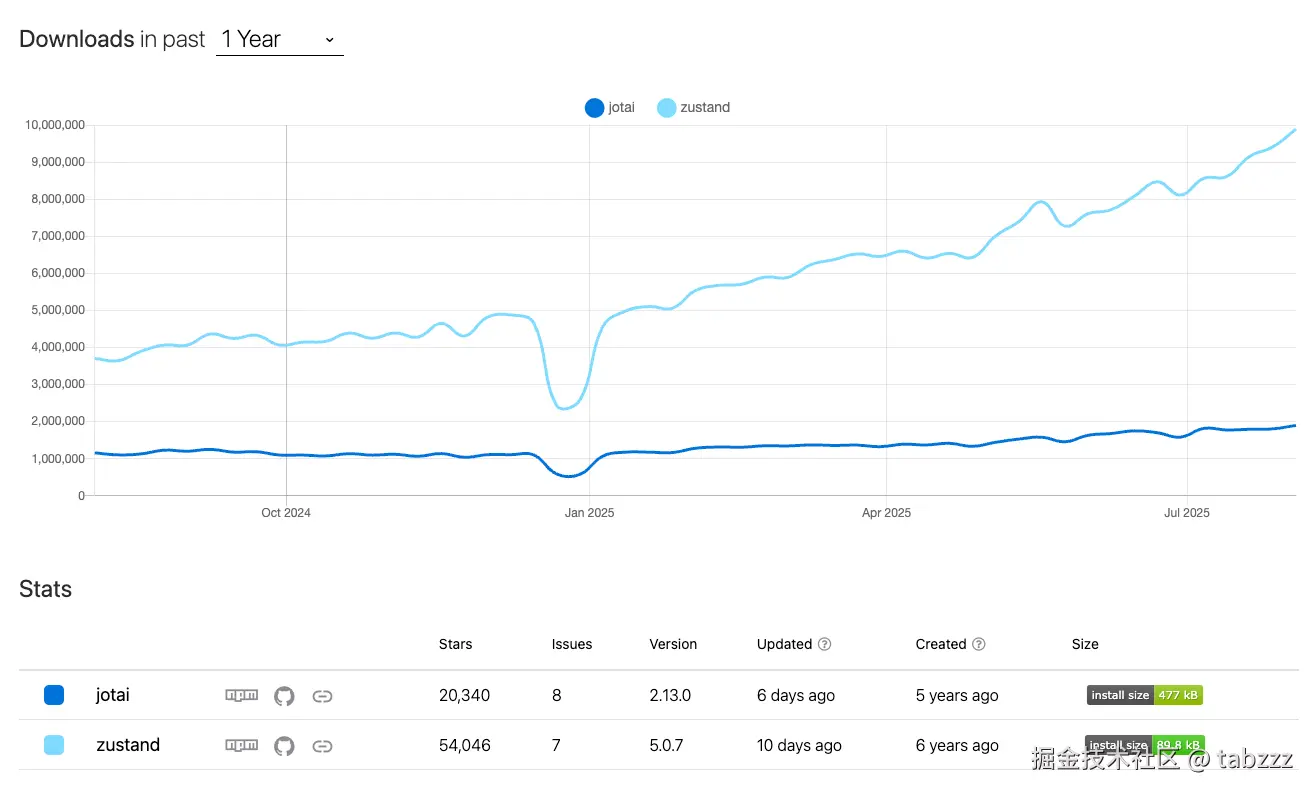Click the 5,000,000 y-axis label
The width and height of the screenshot is (1315, 795).
tap(57, 310)
